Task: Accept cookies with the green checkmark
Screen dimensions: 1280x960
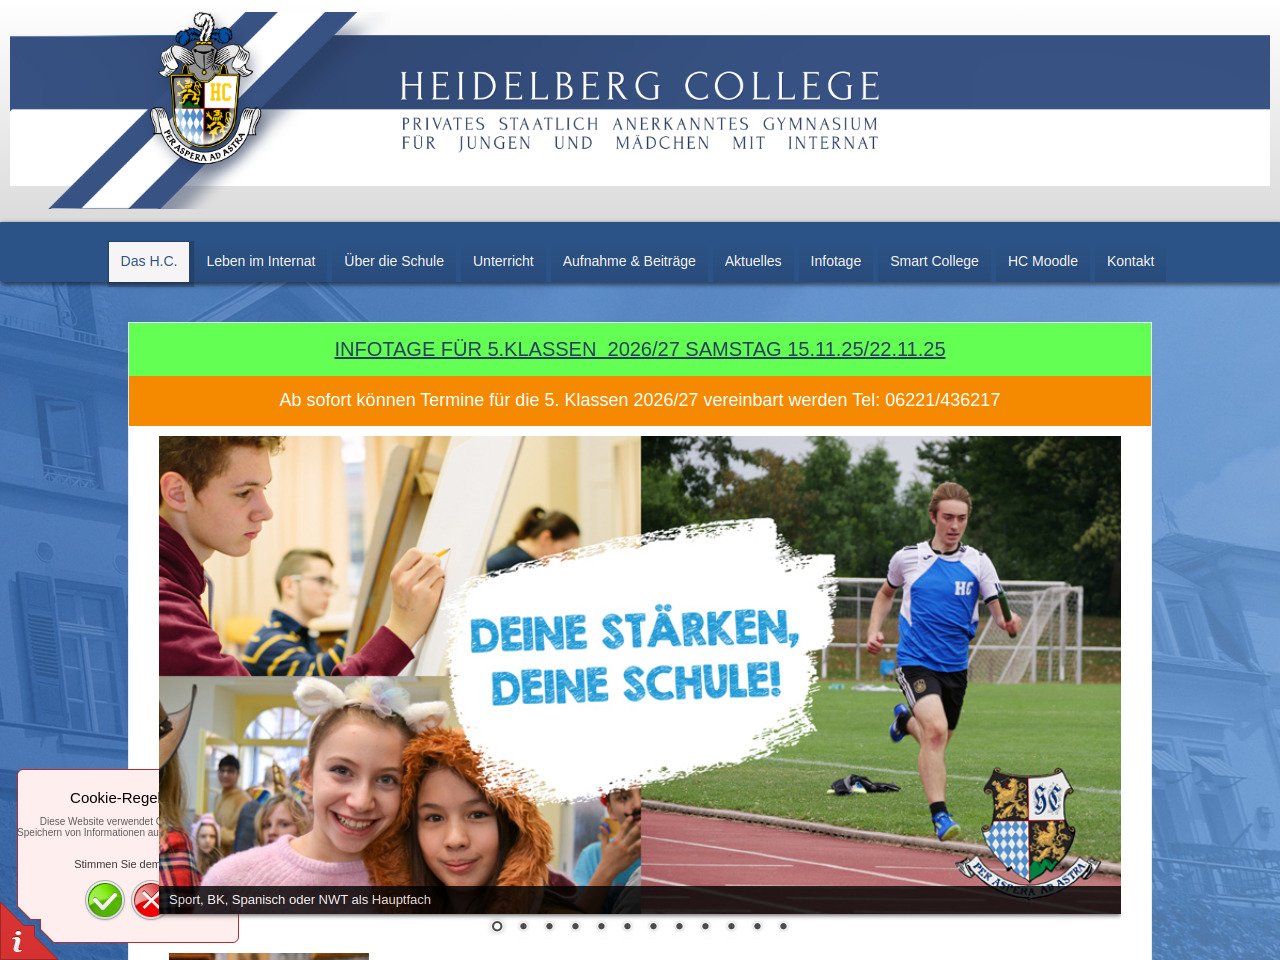Action: tap(105, 900)
